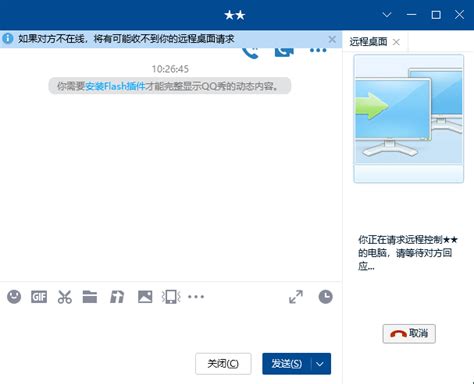Open the emoji picker in the chat toolbar
Image resolution: width=474 pixels, height=384 pixels.
tap(14, 297)
